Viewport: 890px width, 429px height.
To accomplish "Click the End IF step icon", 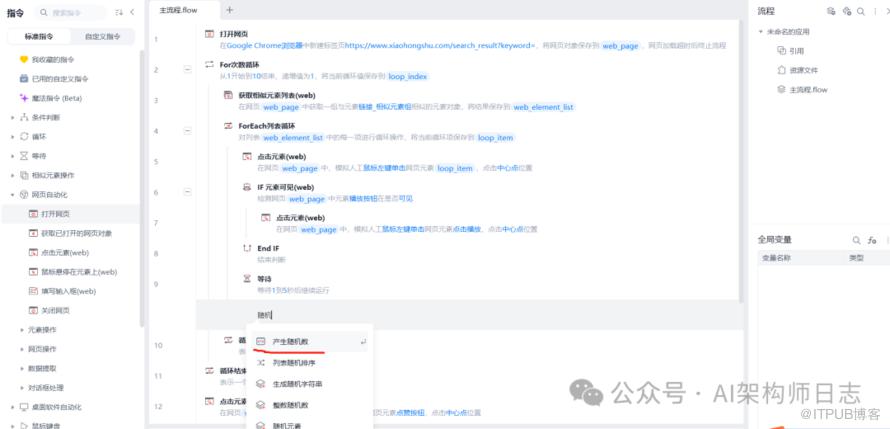I will tap(247, 249).
